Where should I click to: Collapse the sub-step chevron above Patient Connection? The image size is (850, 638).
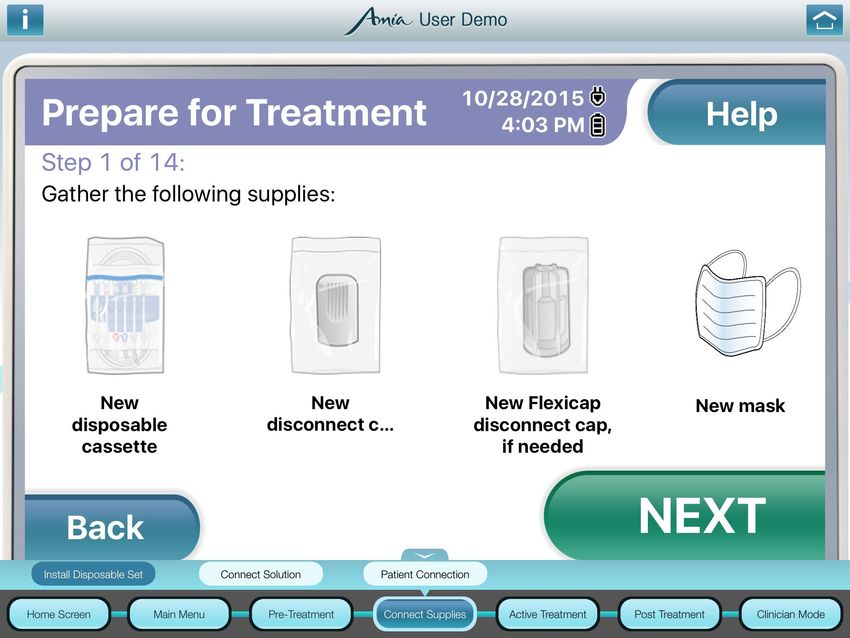pos(424,555)
